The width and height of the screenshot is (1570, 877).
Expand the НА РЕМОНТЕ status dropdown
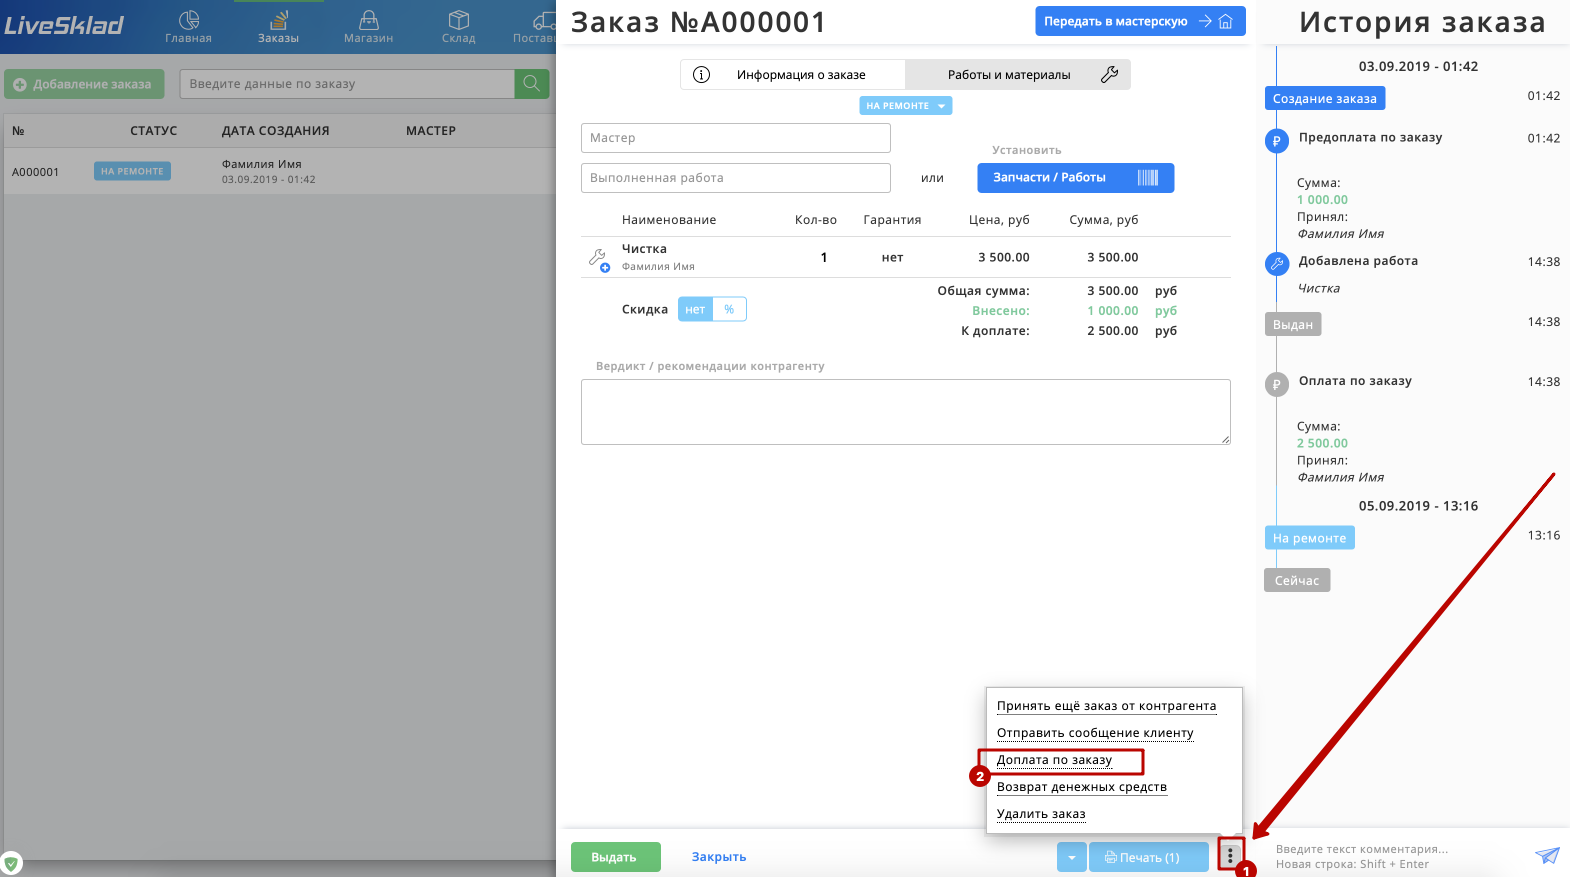pyautogui.click(x=905, y=106)
